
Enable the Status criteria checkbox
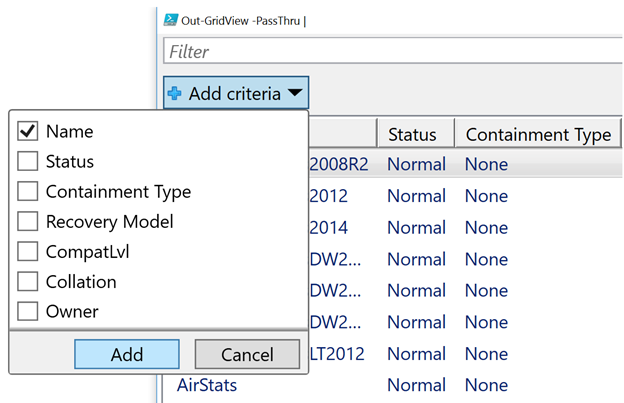pyautogui.click(x=28, y=161)
